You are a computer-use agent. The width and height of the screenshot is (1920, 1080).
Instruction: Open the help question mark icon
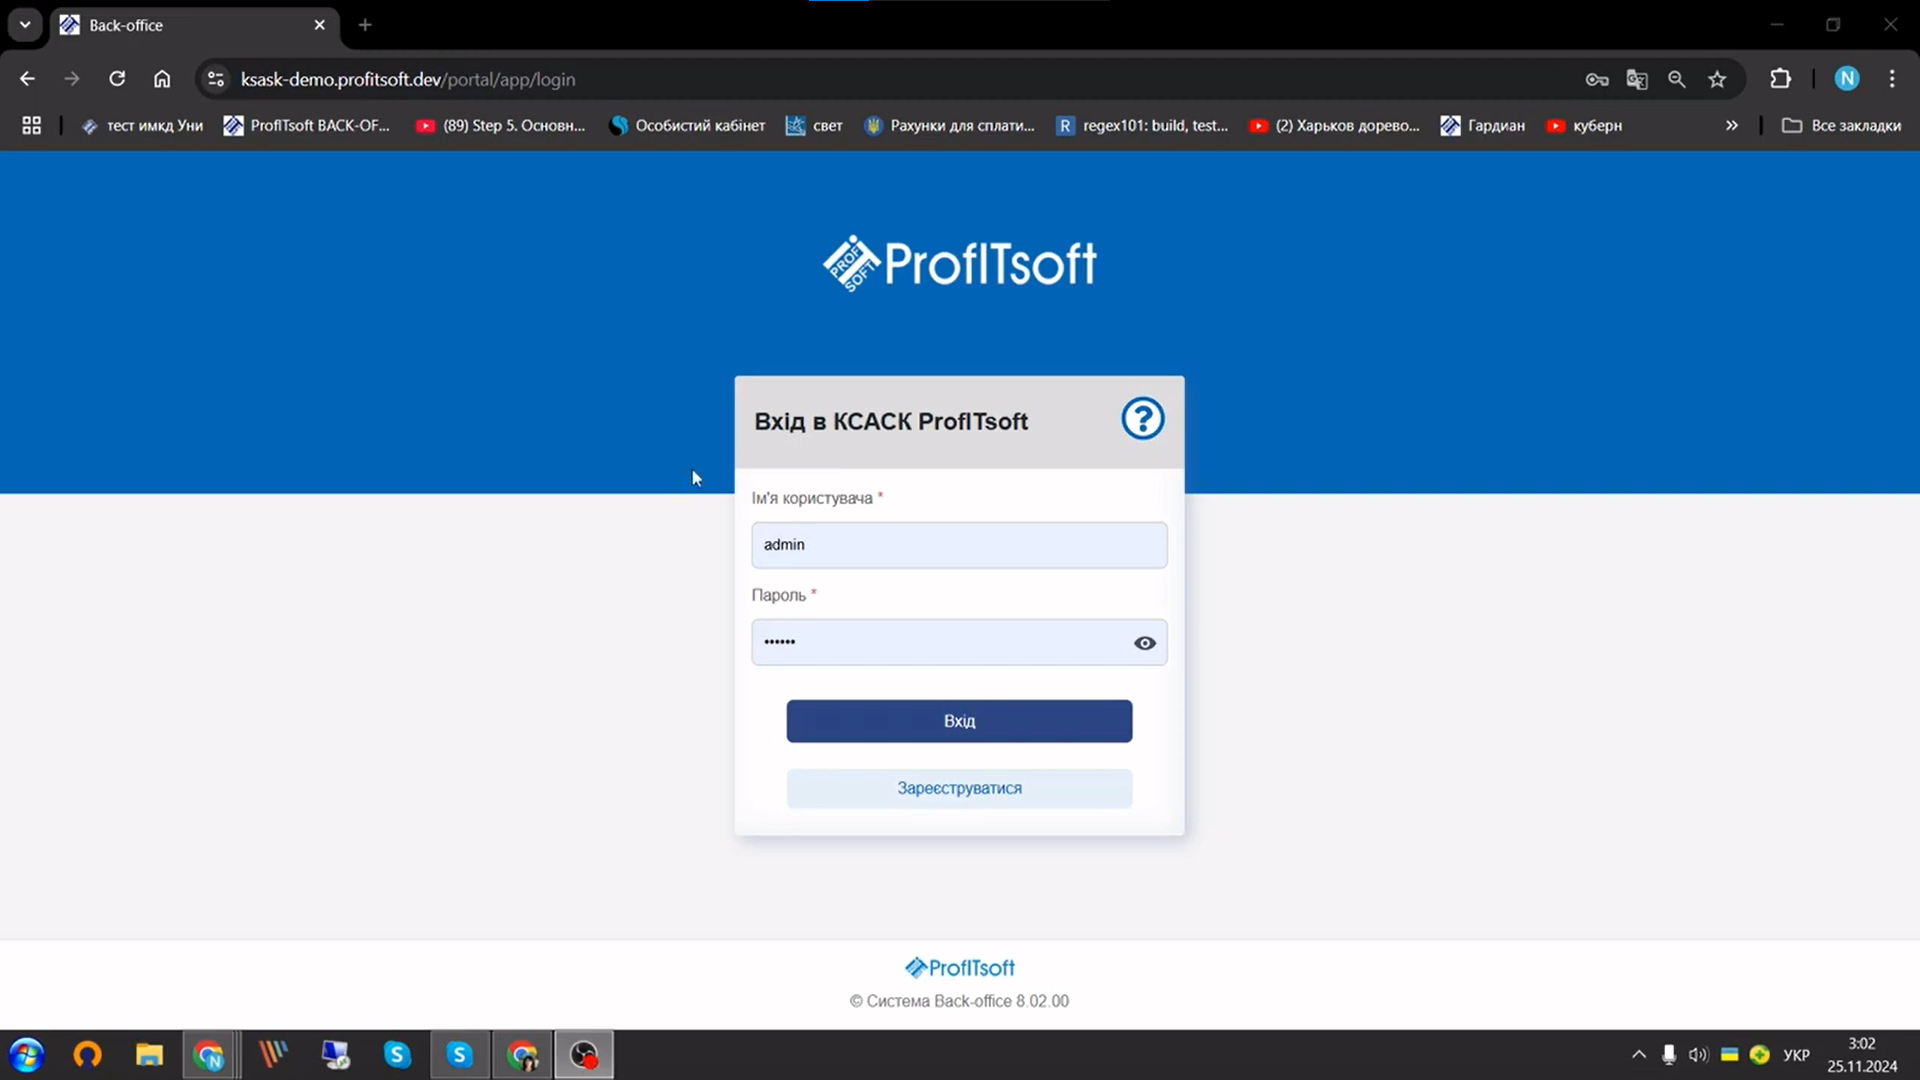click(x=1142, y=419)
